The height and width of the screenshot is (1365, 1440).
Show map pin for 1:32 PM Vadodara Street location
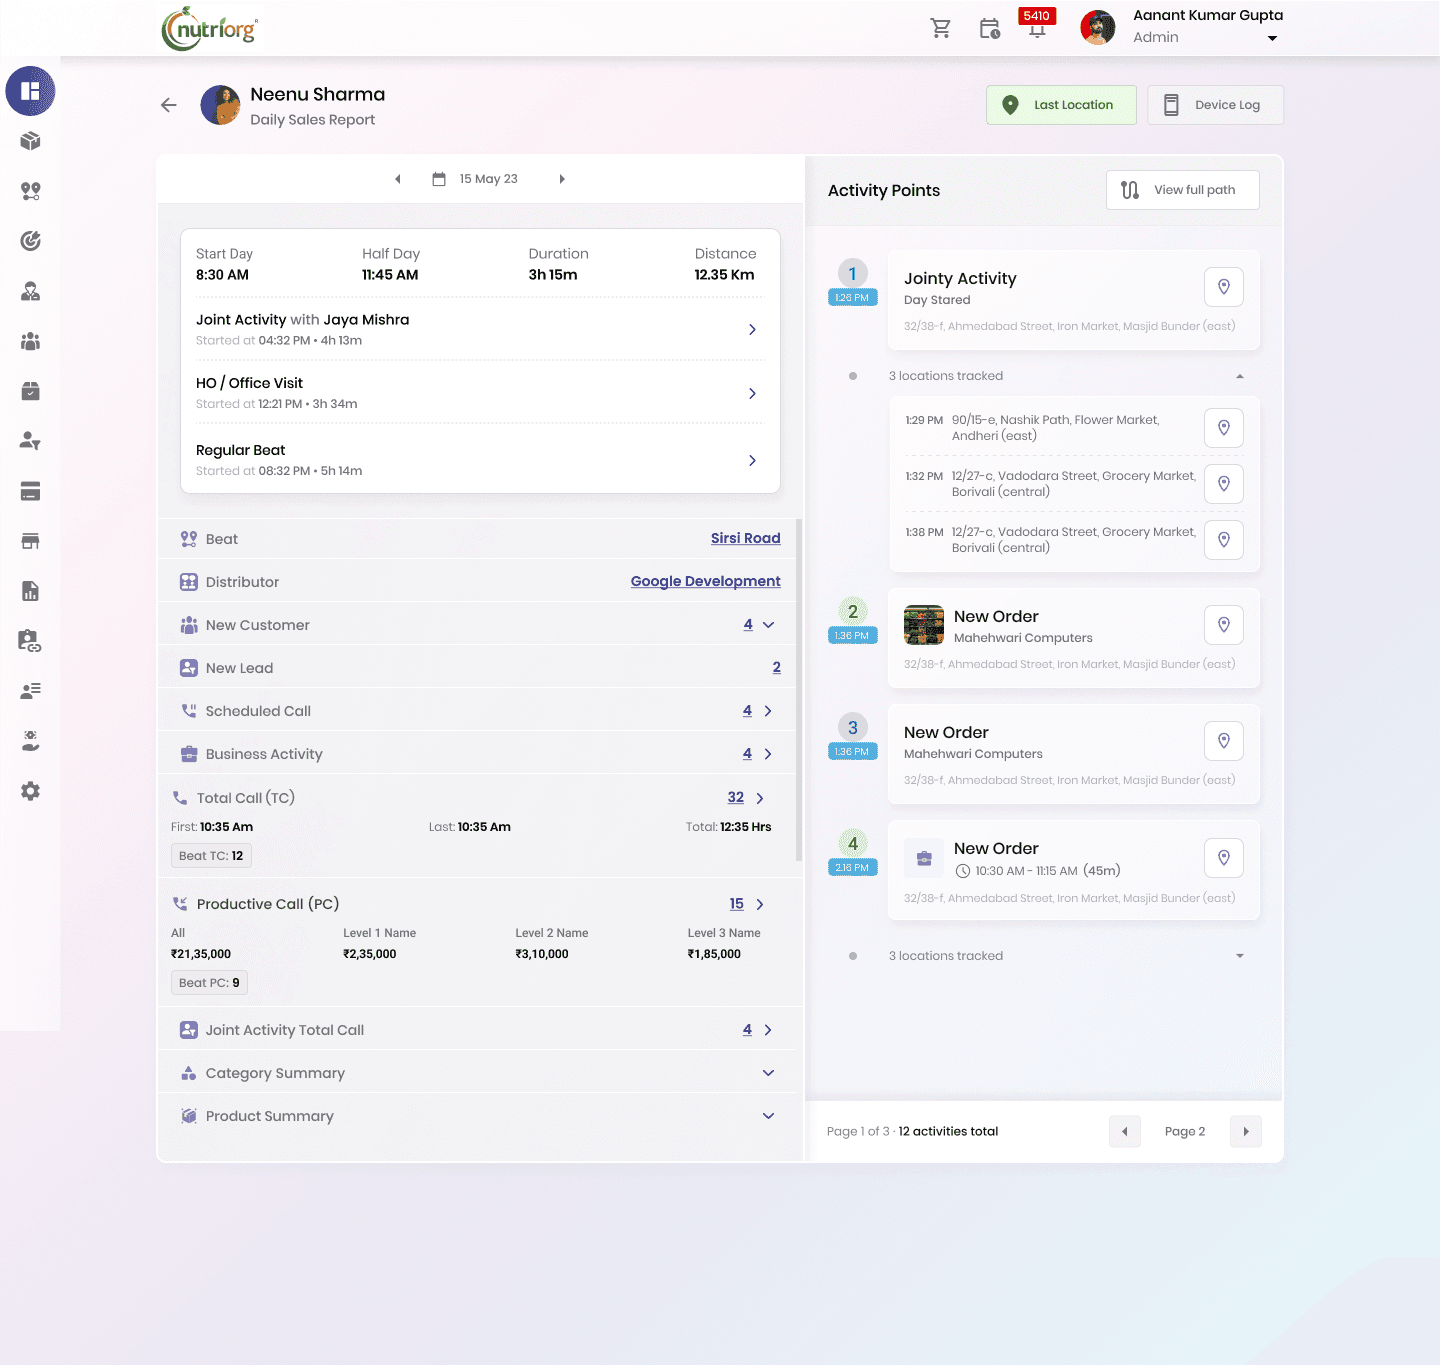click(1224, 484)
